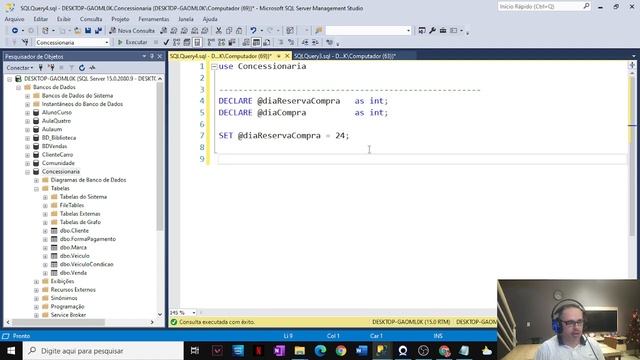Click the Parse (checkmark) icon next to Executar
Image resolution: width=640 pixels, height=360 pixels.
(166, 42)
